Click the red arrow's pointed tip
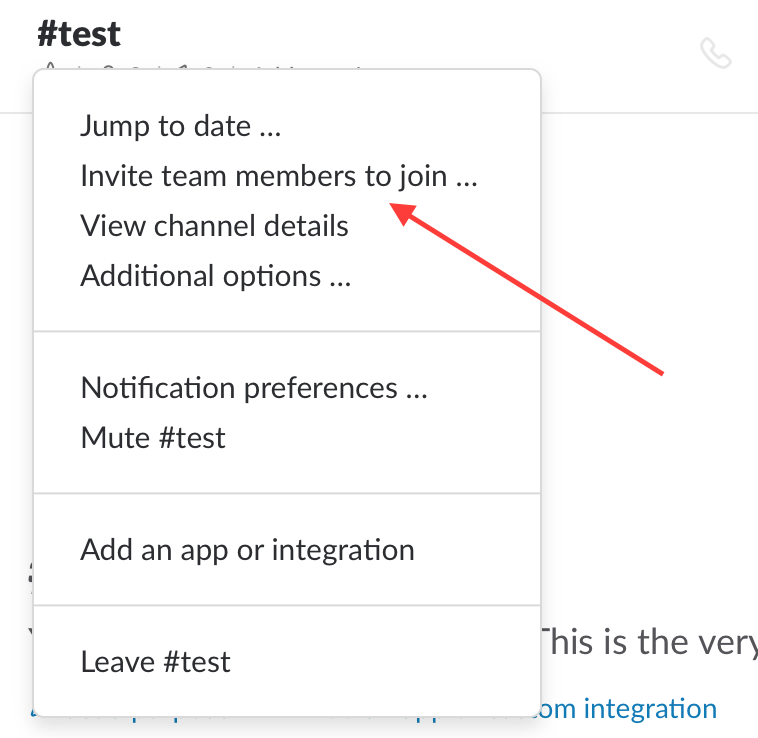 [391, 204]
